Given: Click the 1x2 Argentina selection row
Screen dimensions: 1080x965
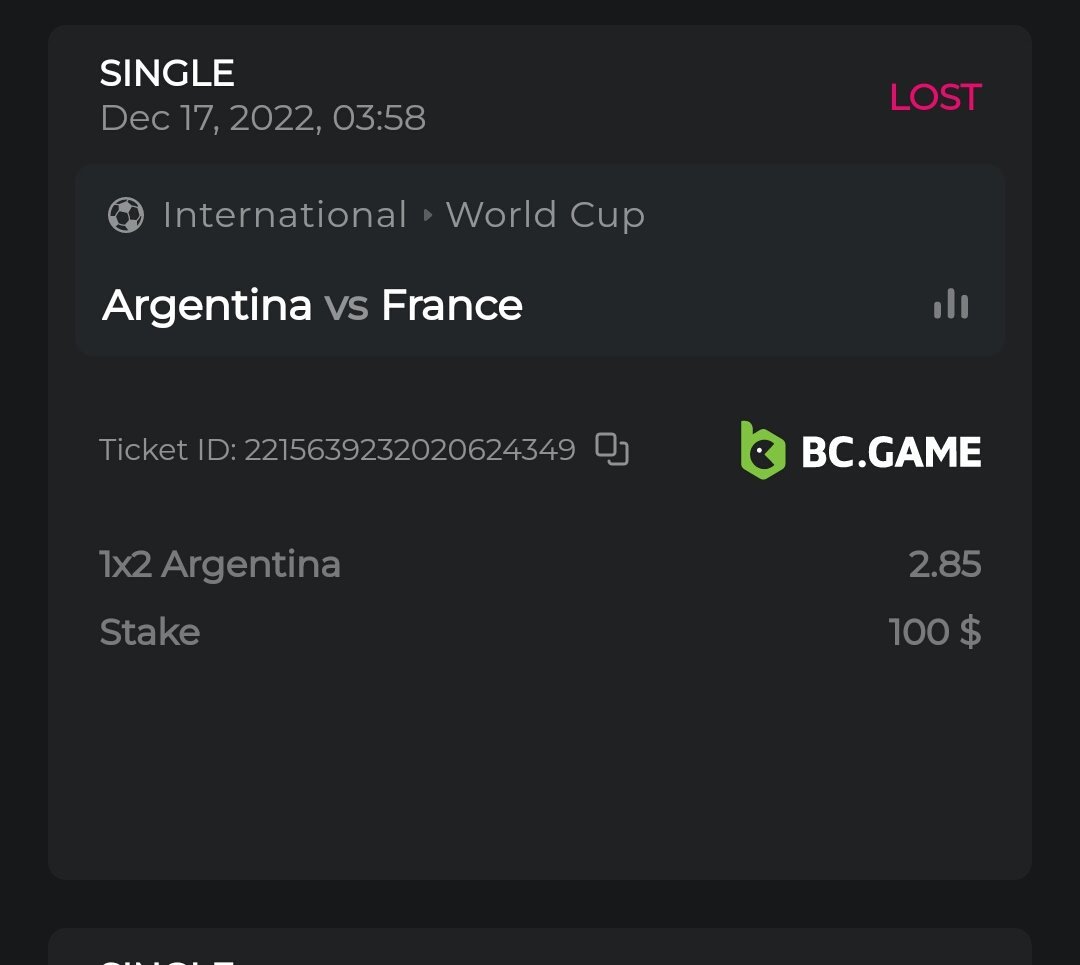Looking at the screenshot, I should [x=221, y=565].
